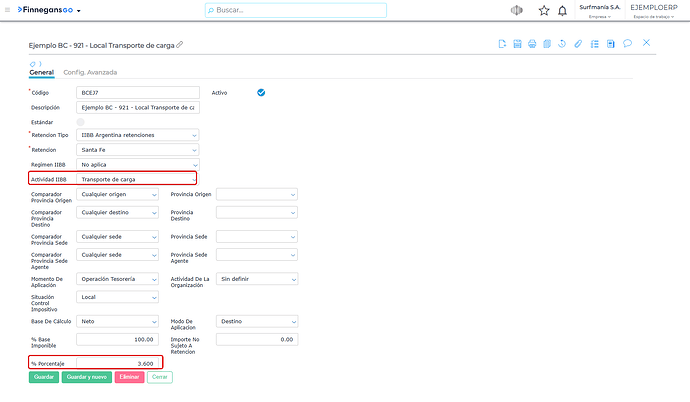Screen dimensions: 690x402
Task: Open Base De Cálculo dropdown
Action: point(117,322)
